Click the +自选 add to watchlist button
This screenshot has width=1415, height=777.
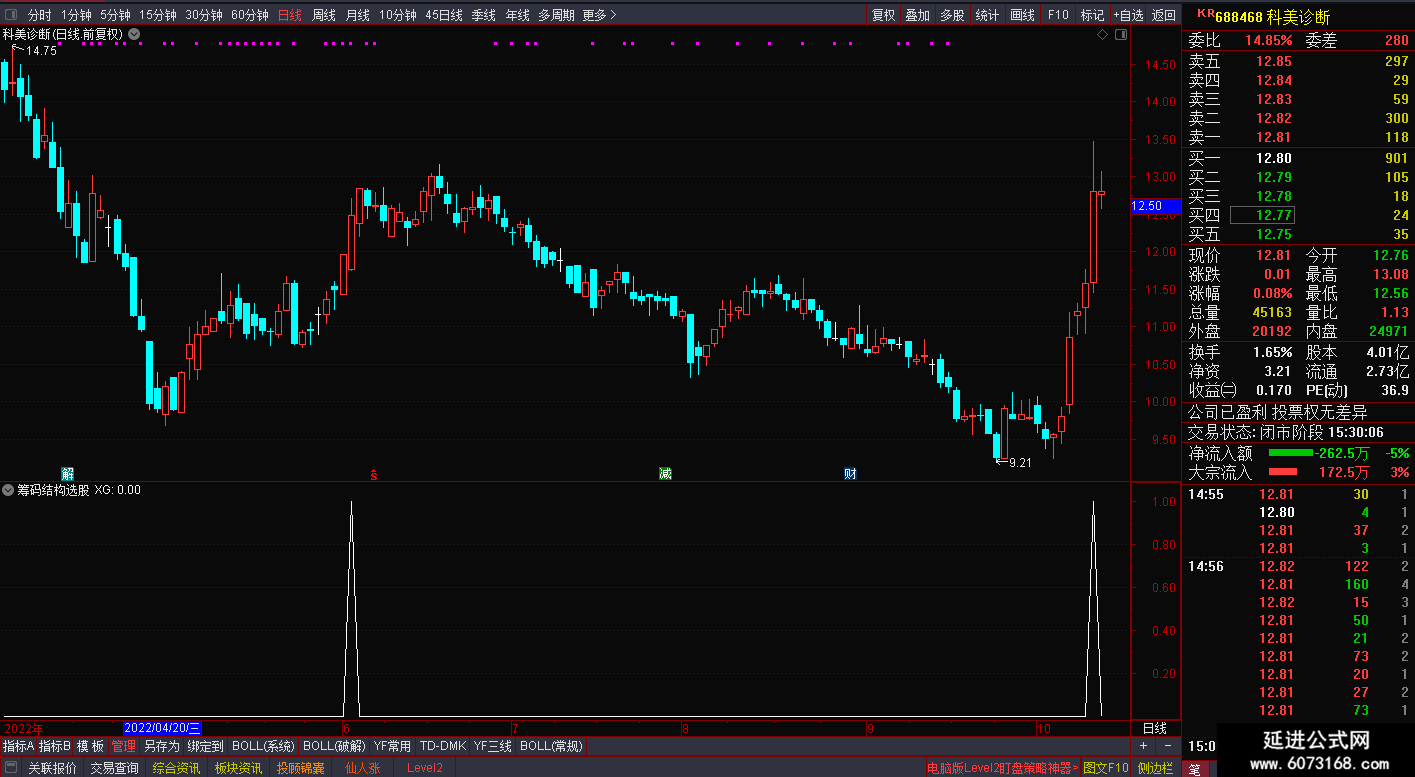pos(1128,15)
